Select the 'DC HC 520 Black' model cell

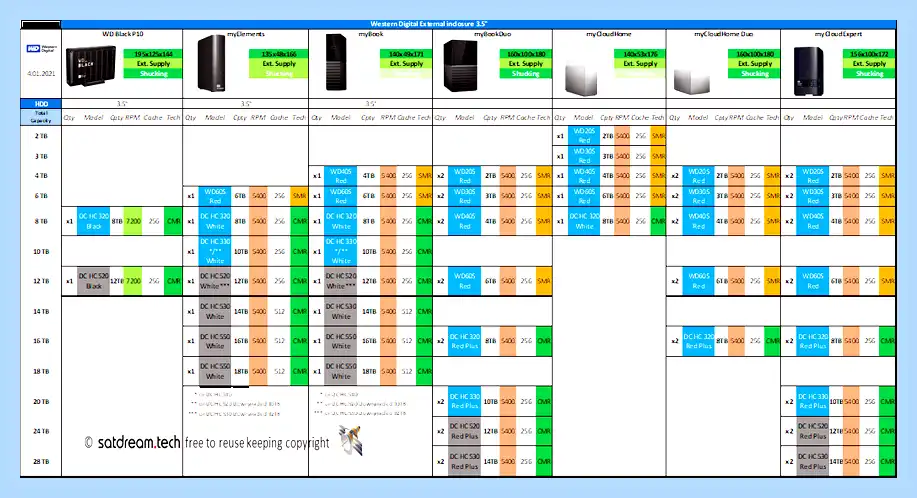pyautogui.click(x=94, y=281)
